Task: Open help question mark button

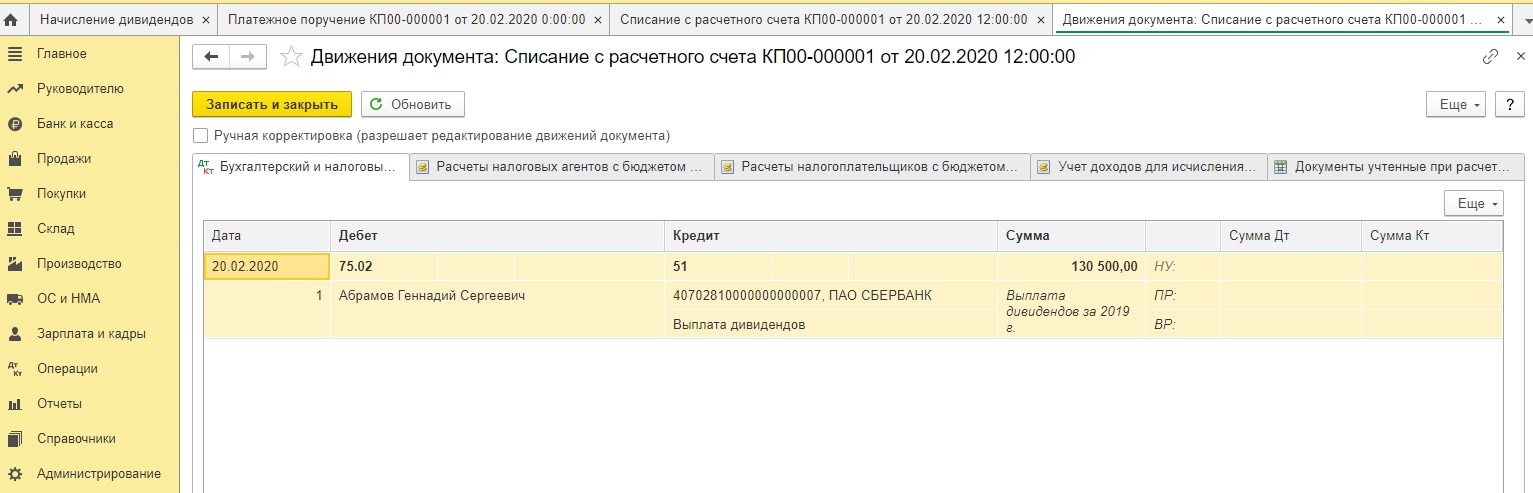Action: tap(1509, 104)
